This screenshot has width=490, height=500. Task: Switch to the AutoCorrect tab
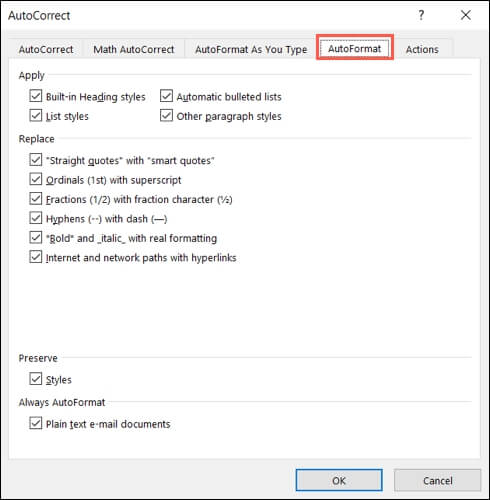coord(46,49)
